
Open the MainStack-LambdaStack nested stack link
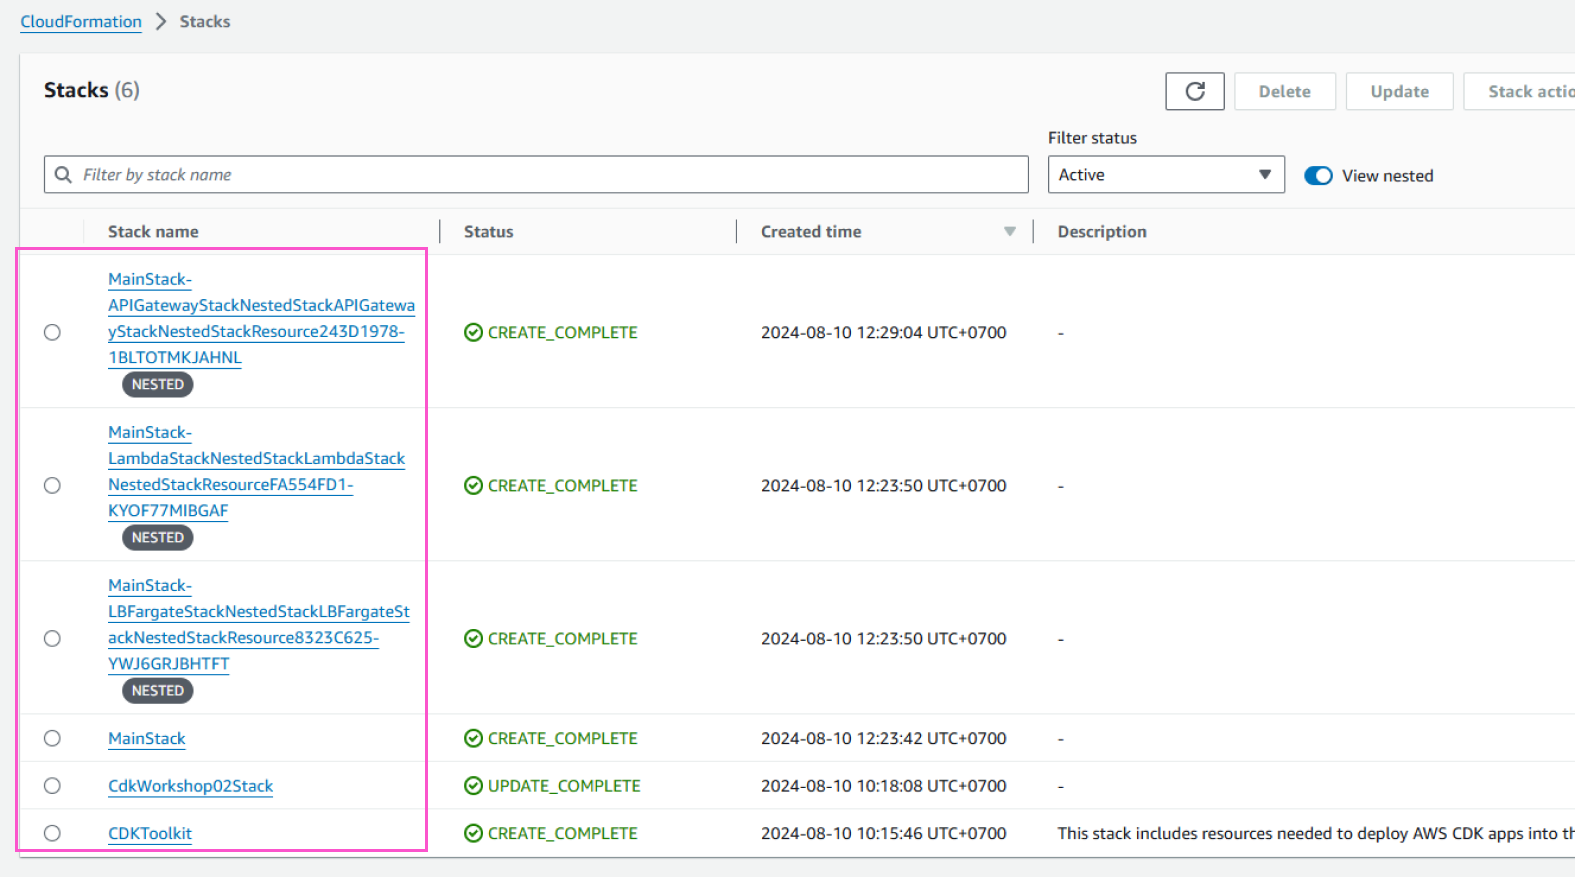click(256, 471)
